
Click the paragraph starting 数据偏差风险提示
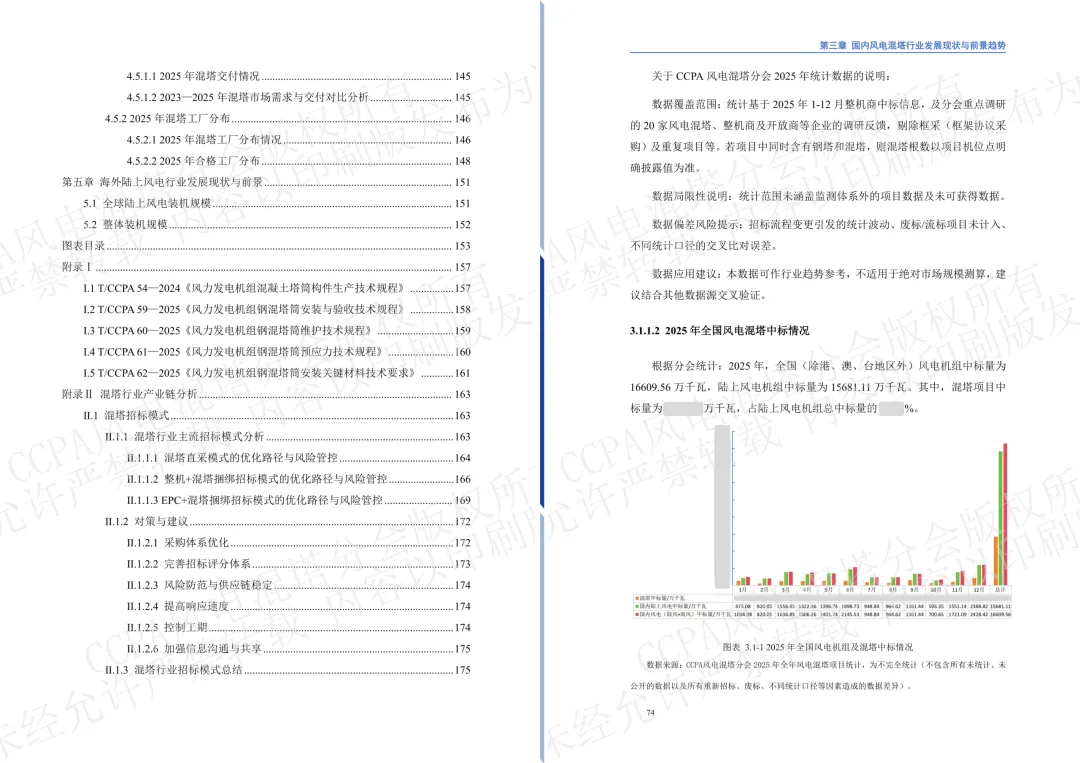(818, 236)
